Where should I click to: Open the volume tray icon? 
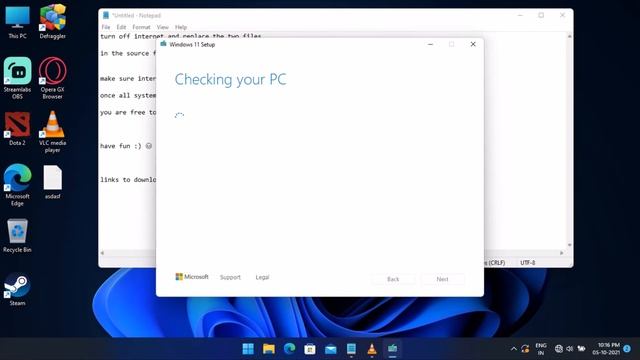click(570, 349)
